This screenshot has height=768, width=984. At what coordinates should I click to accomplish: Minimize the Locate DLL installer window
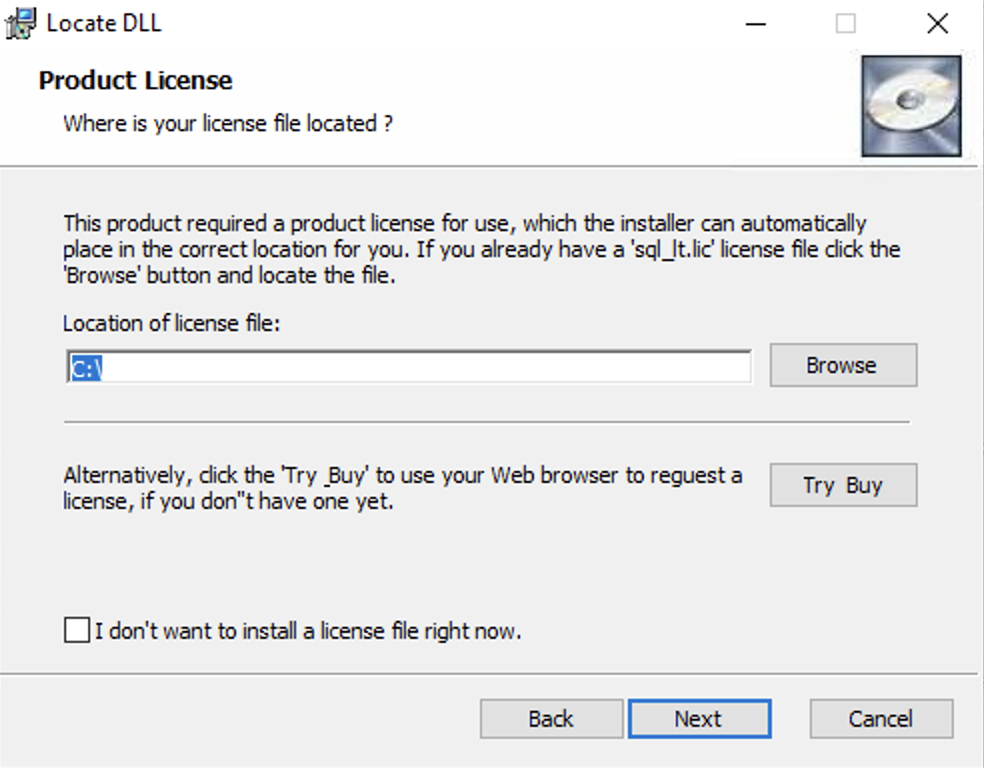757,22
